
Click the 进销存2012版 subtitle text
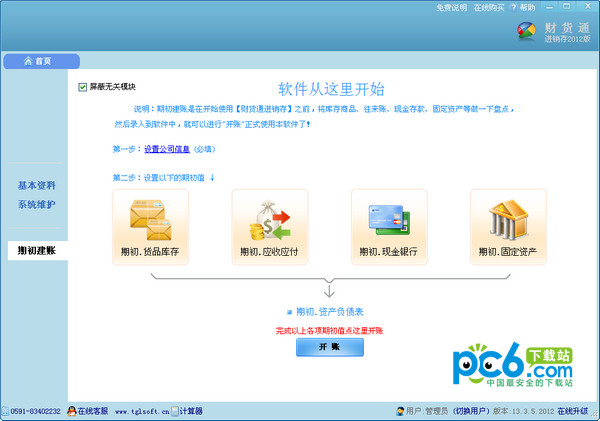click(567, 39)
